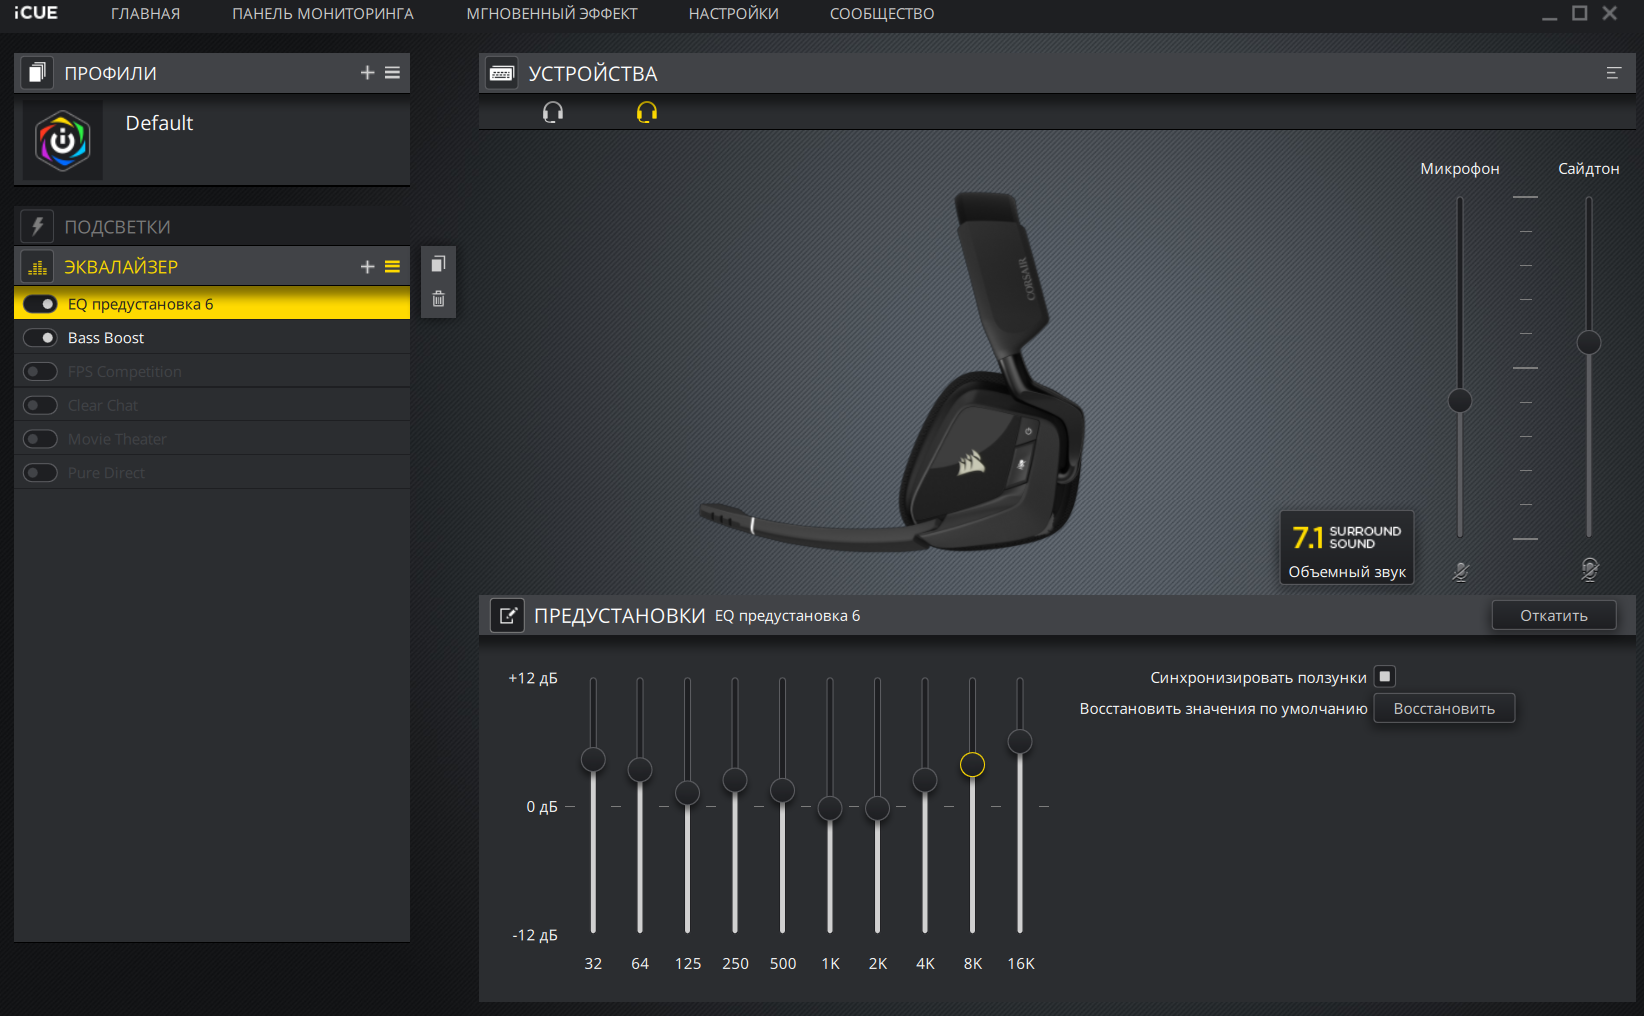The width and height of the screenshot is (1644, 1016).
Task: Click the Default profile iCUE logo
Action: click(x=63, y=141)
